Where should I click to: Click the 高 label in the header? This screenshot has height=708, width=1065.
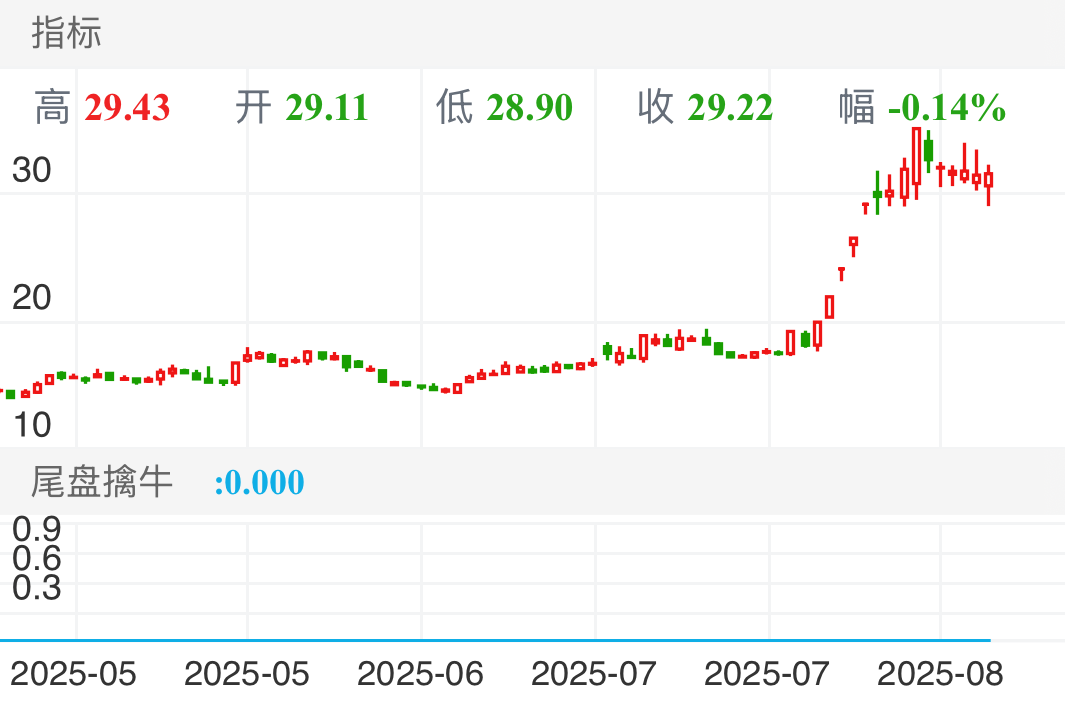coord(52,108)
